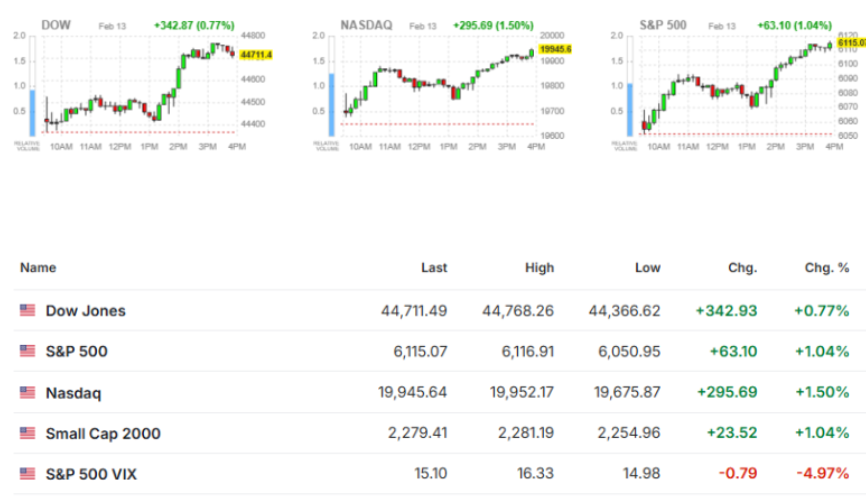Click the NASDAQ relative volume blue bar
The width and height of the screenshot is (866, 498).
click(331, 104)
